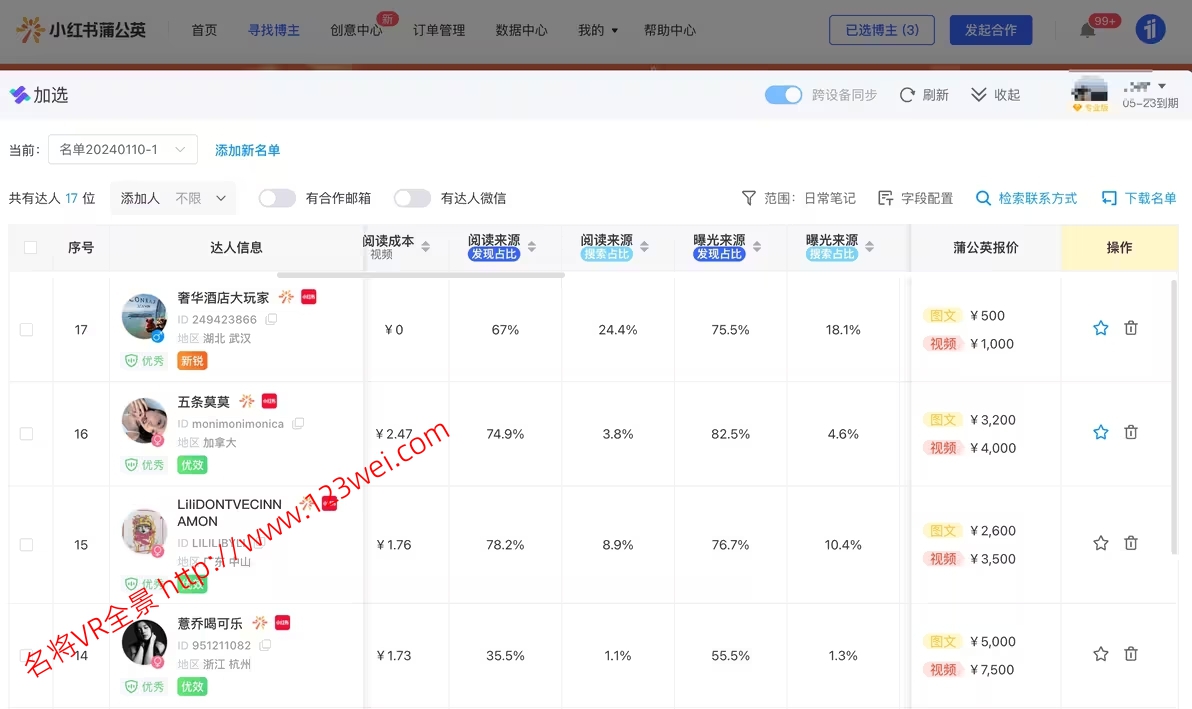This screenshot has width=1192, height=709.
Task: Collapse the panel with 收起
Action: tap(994, 94)
